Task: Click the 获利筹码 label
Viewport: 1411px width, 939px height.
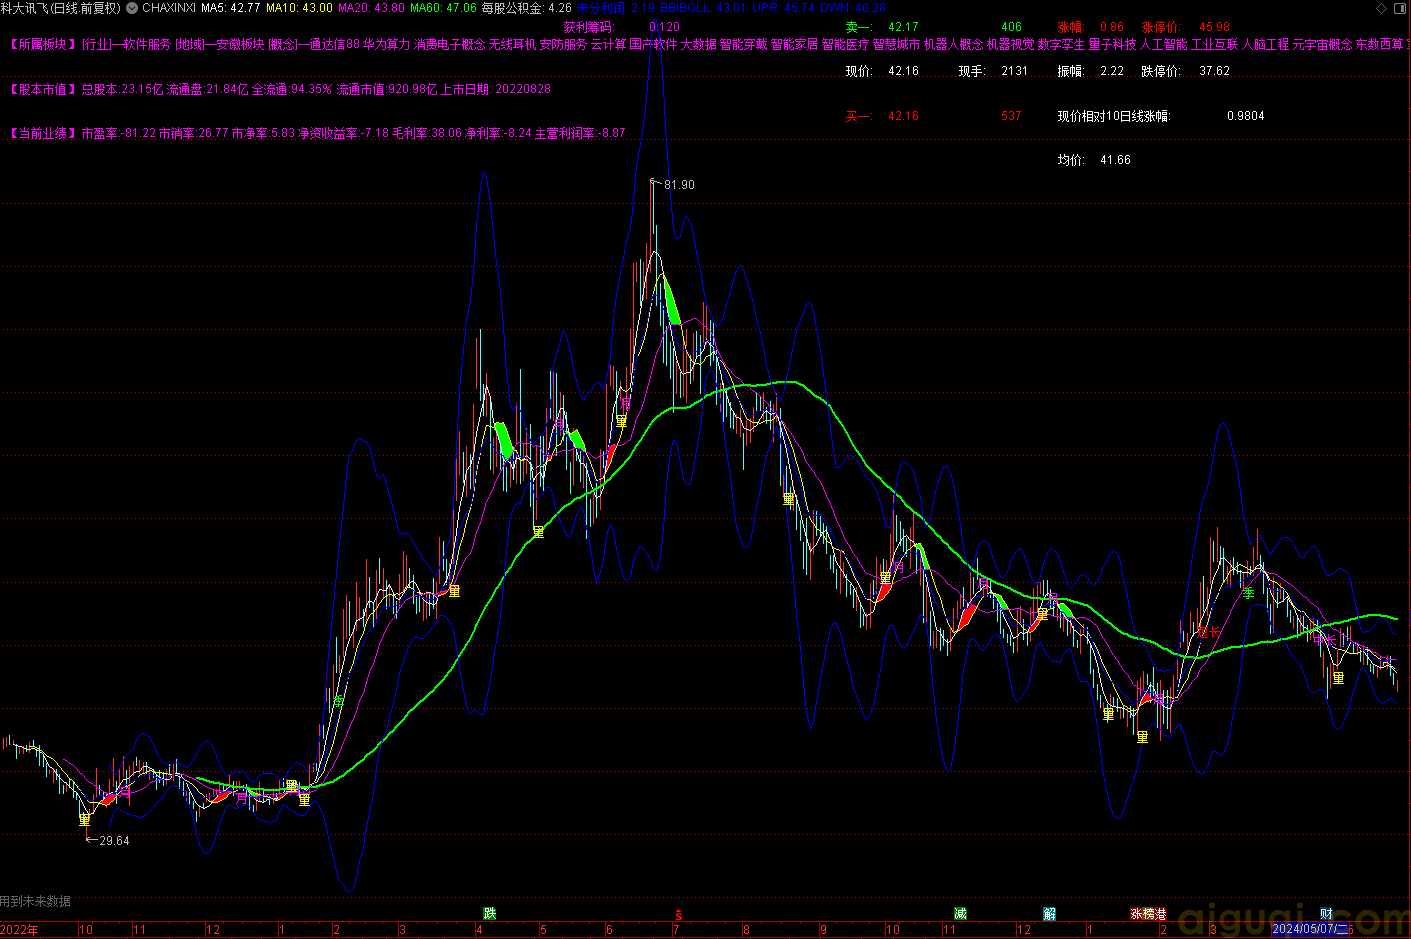Action: coord(588,27)
